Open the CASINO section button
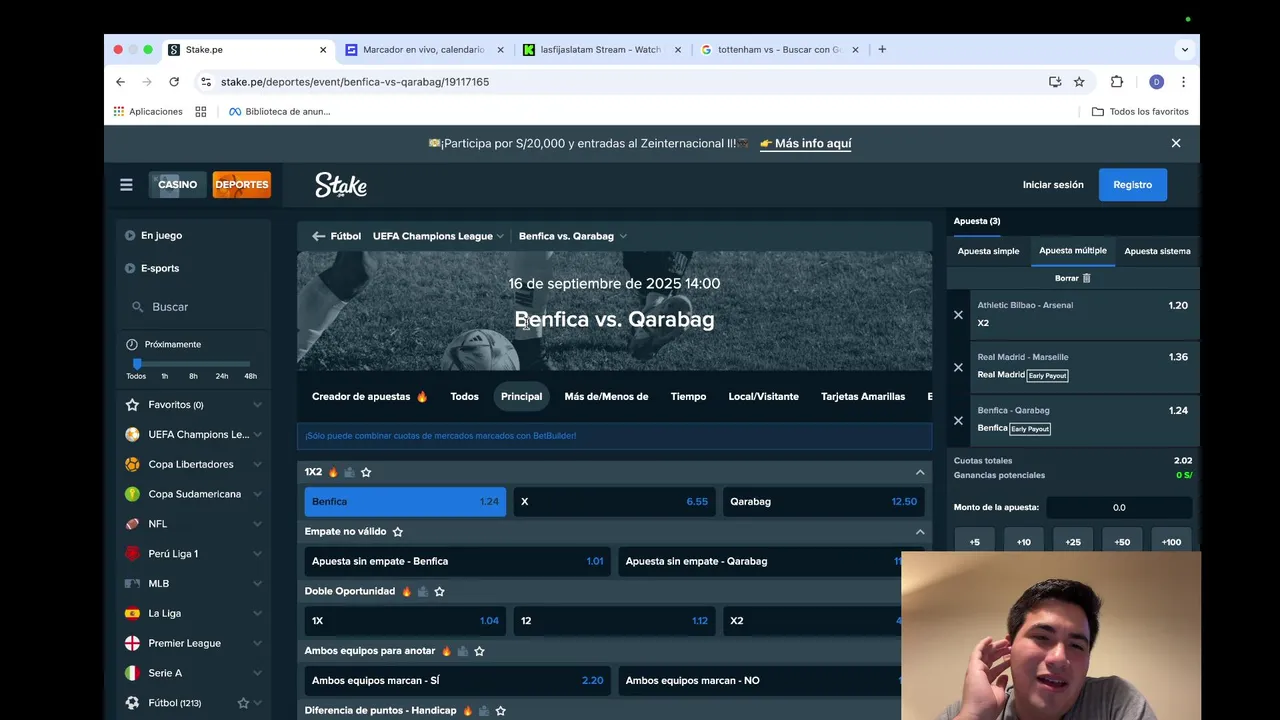Image resolution: width=1280 pixels, height=720 pixels. point(177,185)
